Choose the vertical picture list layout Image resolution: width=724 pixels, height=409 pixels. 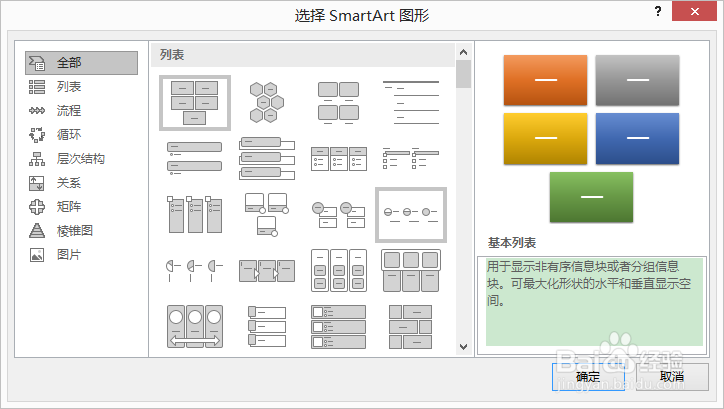(x=267, y=326)
